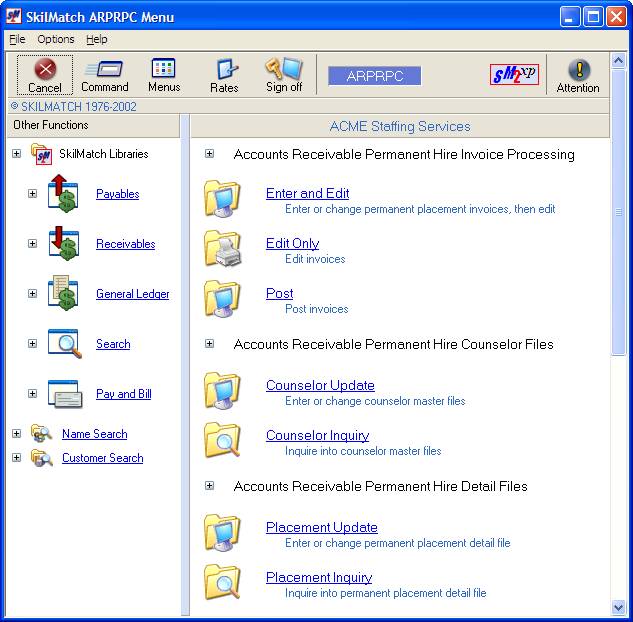
Task: Open the Receivables link
Action: [126, 244]
